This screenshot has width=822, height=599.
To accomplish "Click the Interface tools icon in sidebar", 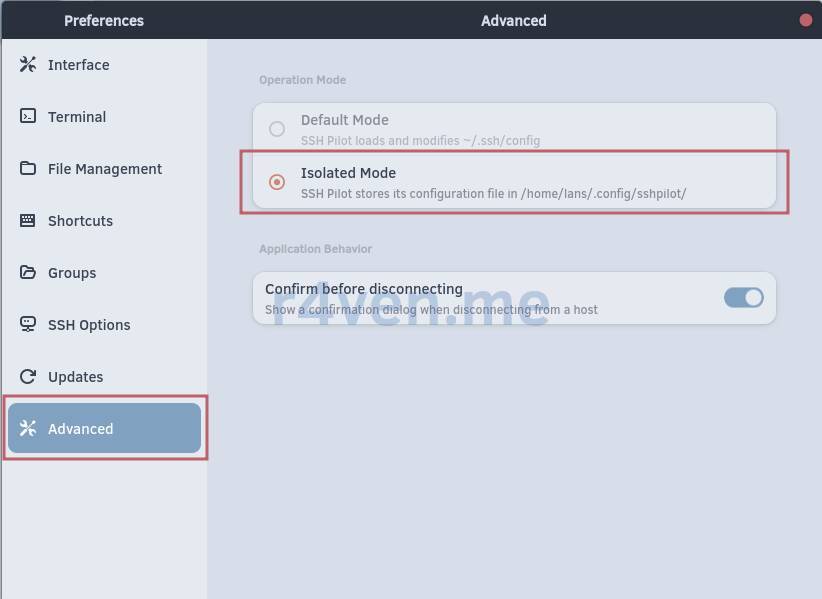I will 28,65.
